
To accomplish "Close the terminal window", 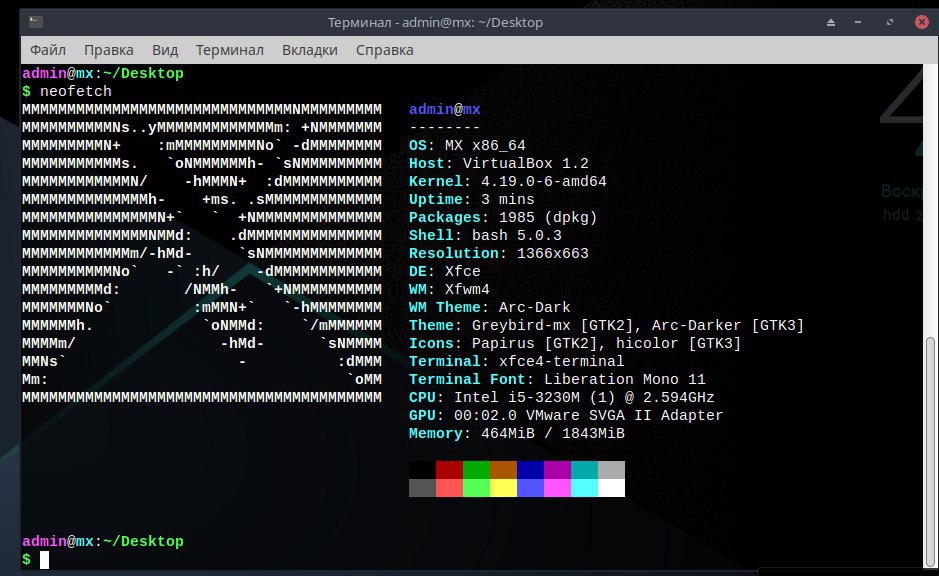I will click(x=922, y=22).
